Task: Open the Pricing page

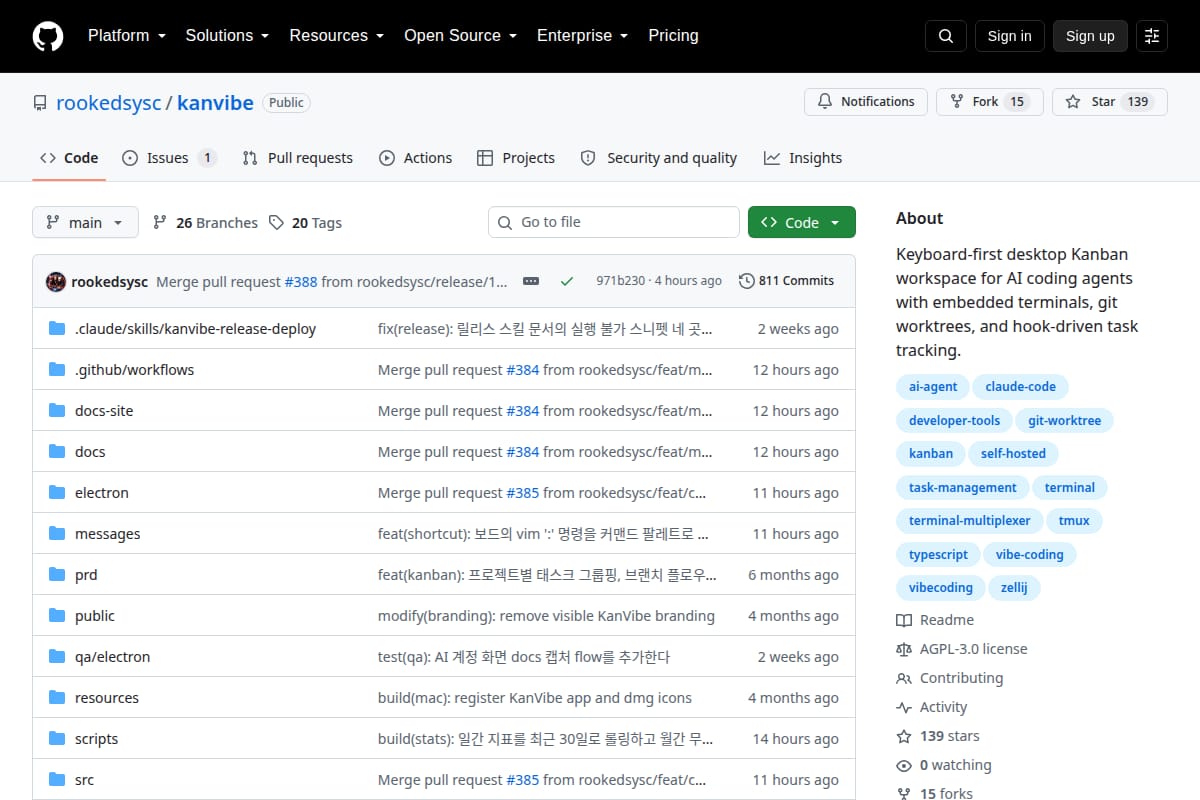Action: click(673, 36)
